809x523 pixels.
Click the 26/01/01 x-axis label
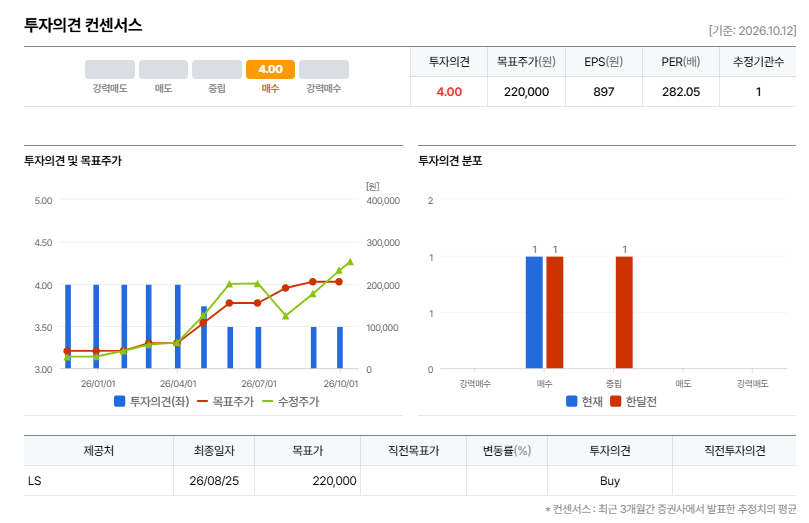98,384
